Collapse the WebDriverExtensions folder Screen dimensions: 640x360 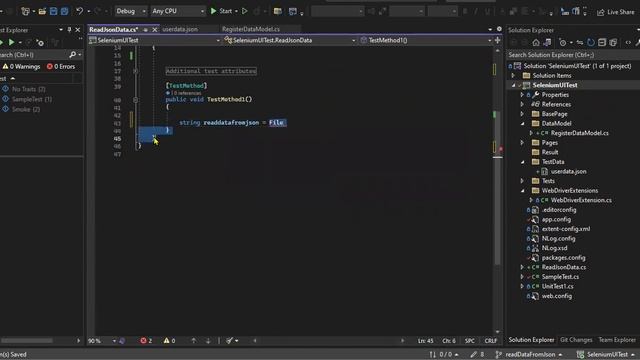[522, 191]
